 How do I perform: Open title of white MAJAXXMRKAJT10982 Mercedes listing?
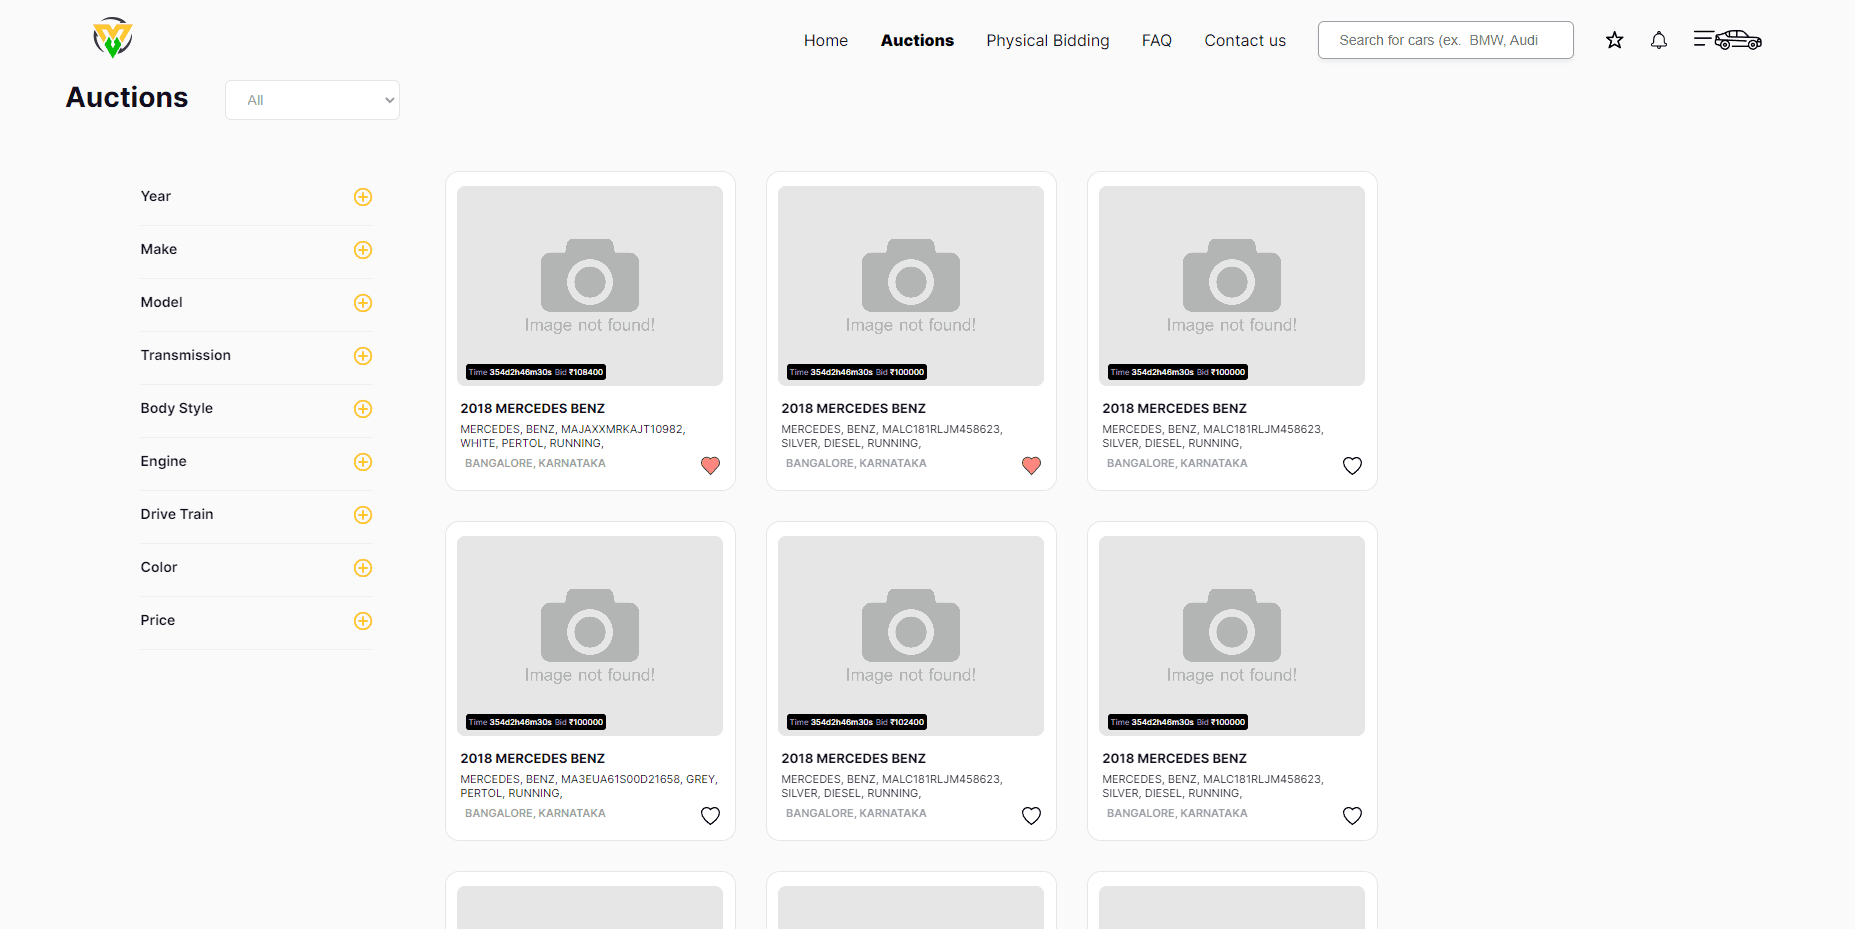pyautogui.click(x=533, y=408)
